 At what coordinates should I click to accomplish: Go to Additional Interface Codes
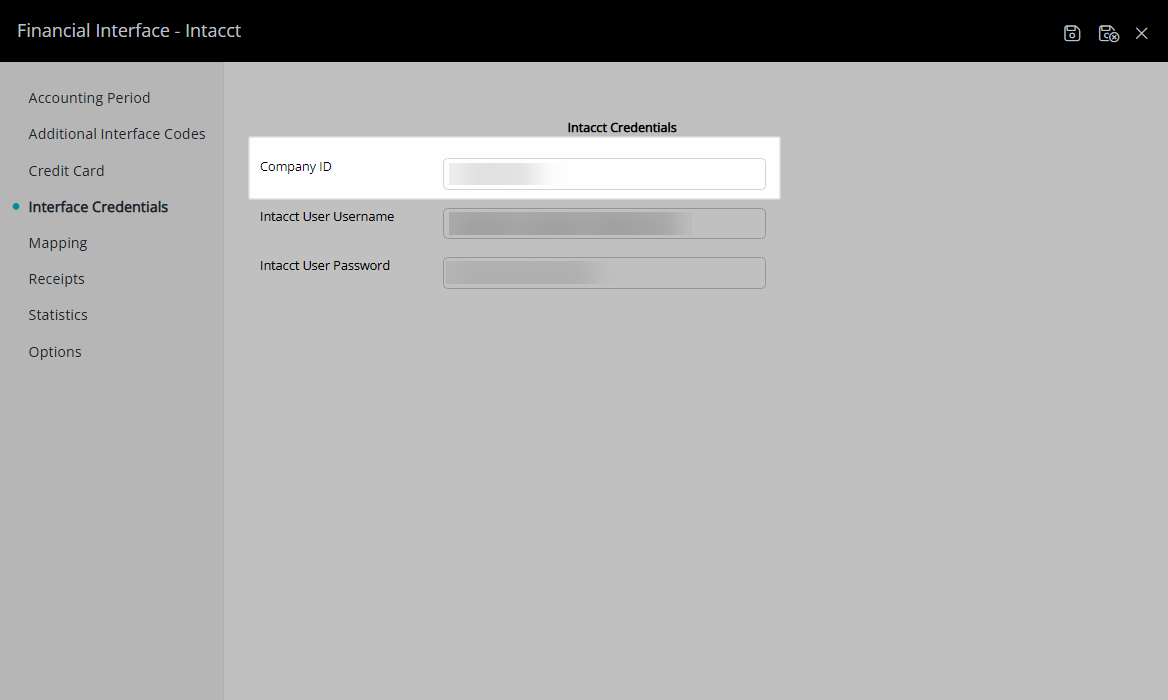[117, 134]
